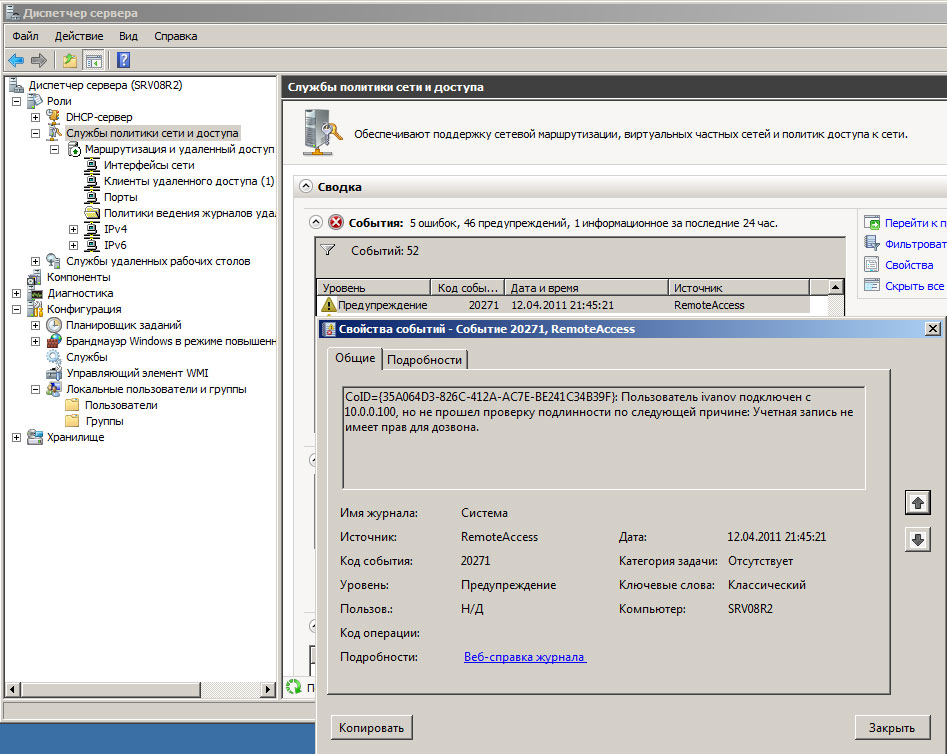The width and height of the screenshot is (947, 754).
Task: Collapse the События section chevron
Action: click(x=316, y=223)
